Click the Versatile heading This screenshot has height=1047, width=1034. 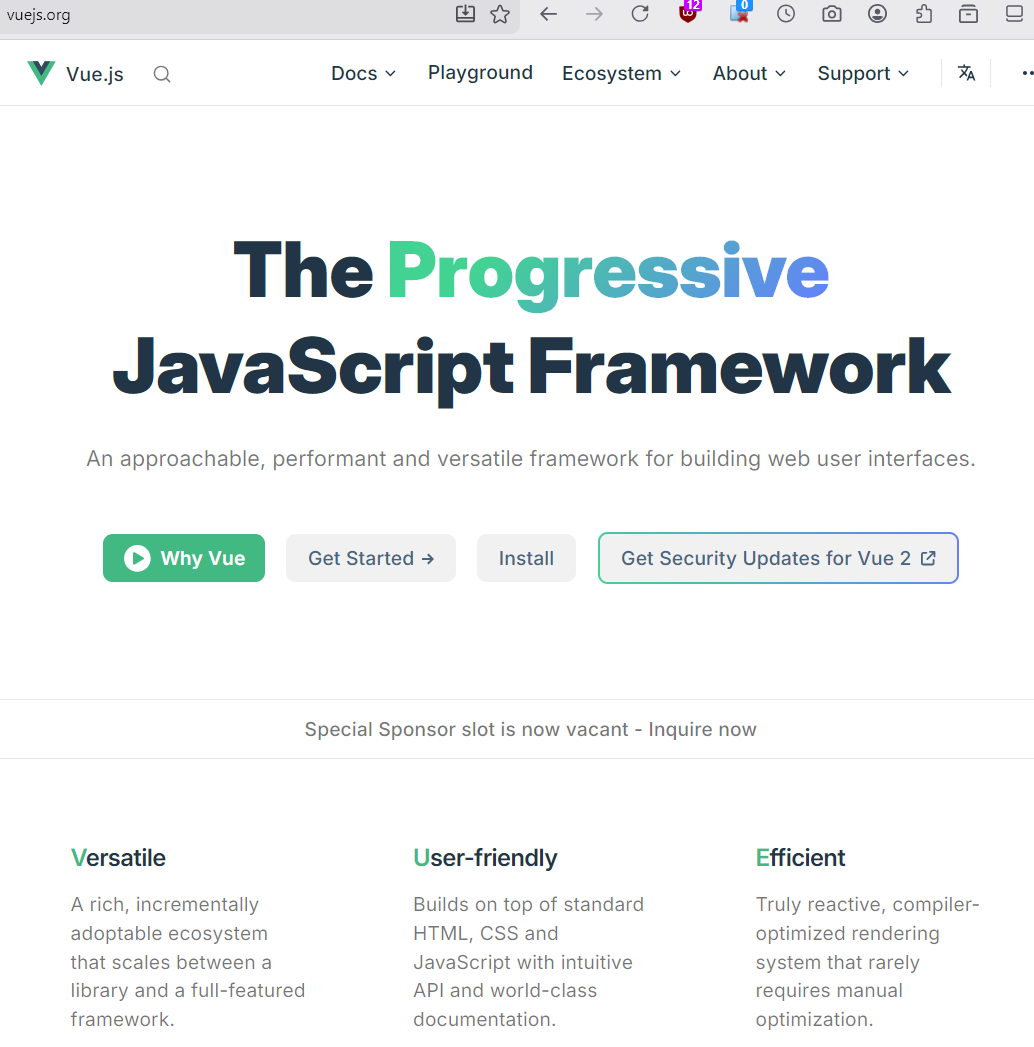click(x=118, y=857)
